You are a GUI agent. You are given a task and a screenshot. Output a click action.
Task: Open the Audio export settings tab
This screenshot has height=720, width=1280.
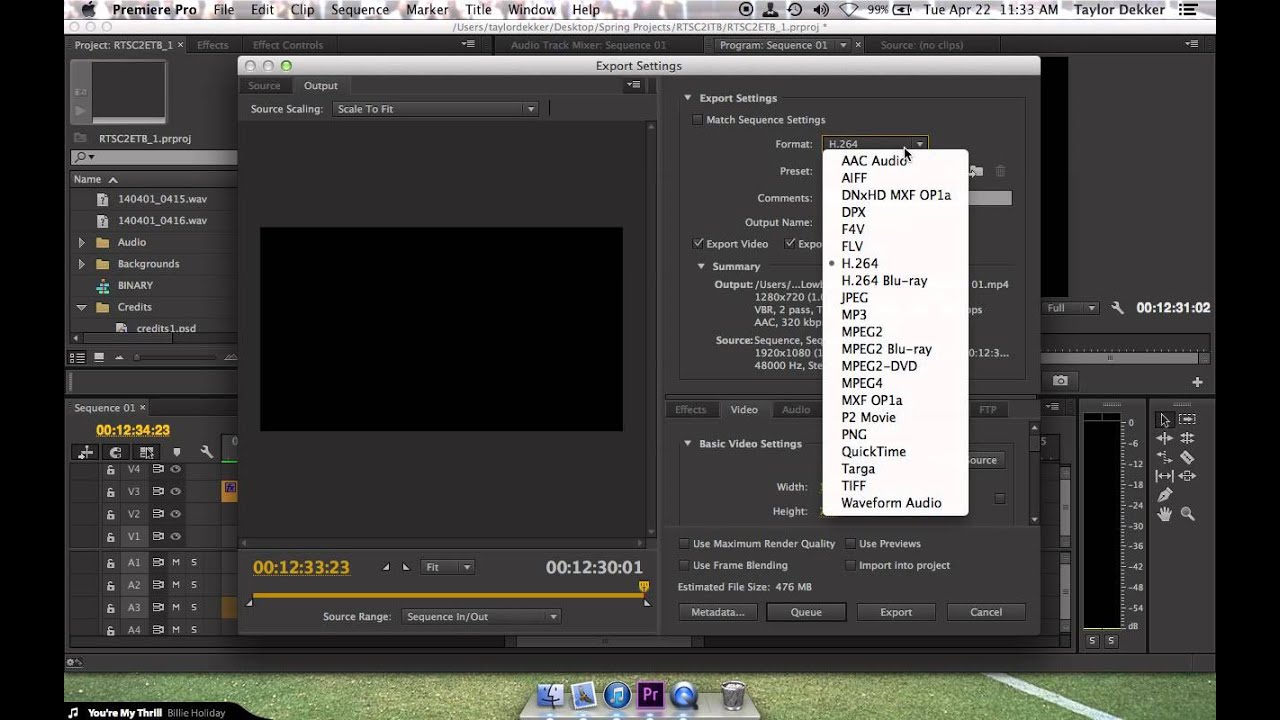point(796,410)
